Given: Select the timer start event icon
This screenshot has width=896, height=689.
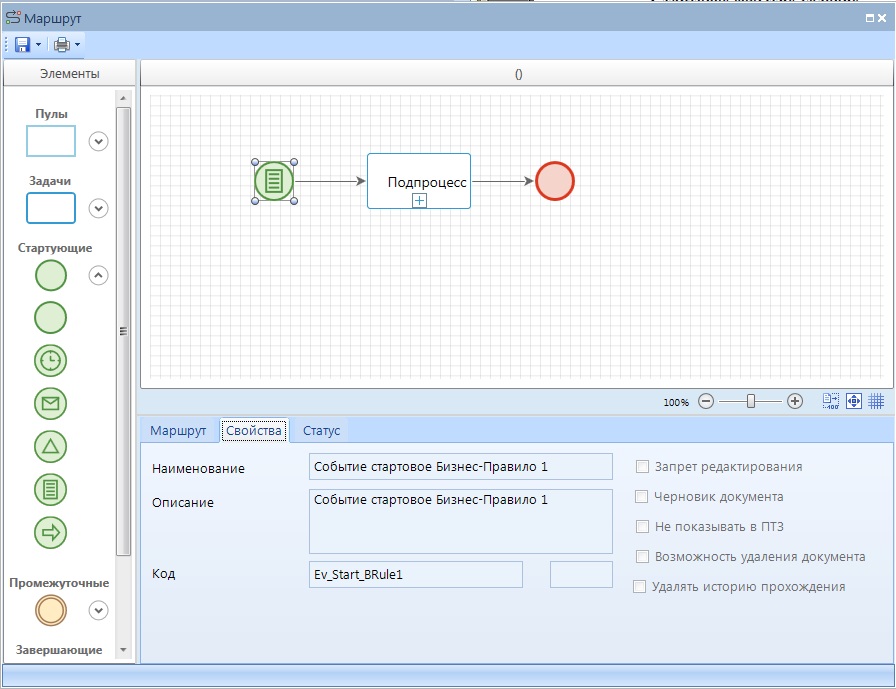Looking at the screenshot, I should [x=51, y=360].
